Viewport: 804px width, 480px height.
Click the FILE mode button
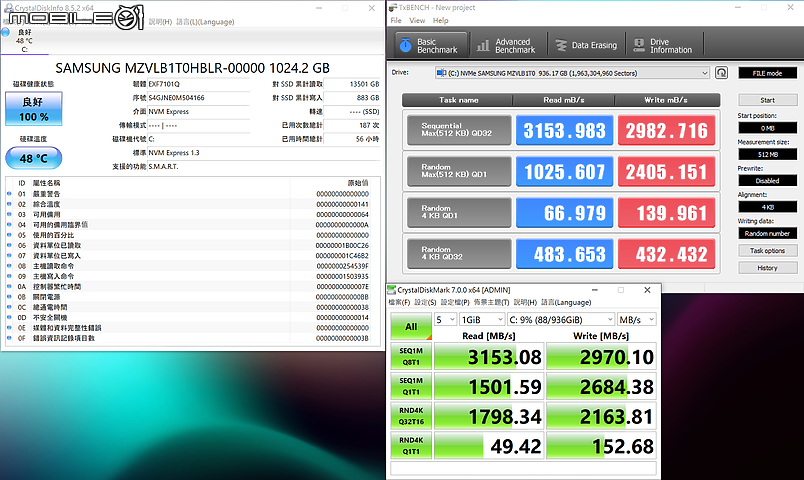[768, 73]
